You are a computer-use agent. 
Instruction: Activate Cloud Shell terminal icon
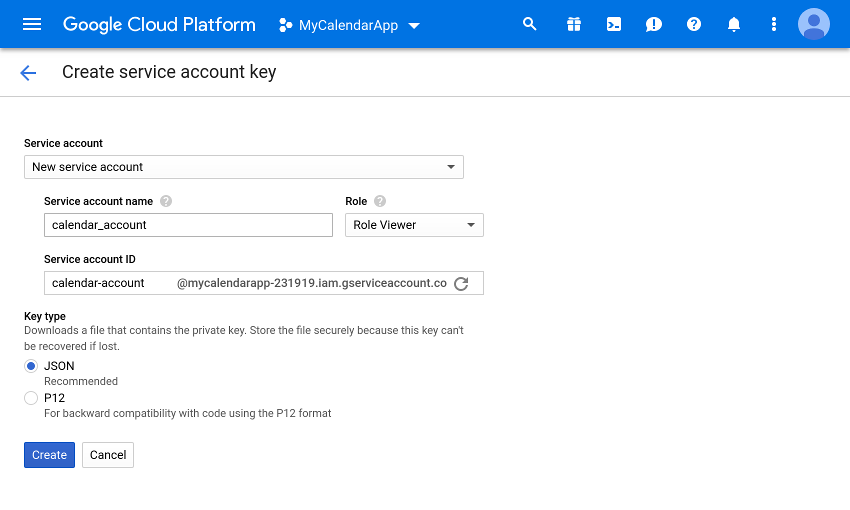coord(614,24)
